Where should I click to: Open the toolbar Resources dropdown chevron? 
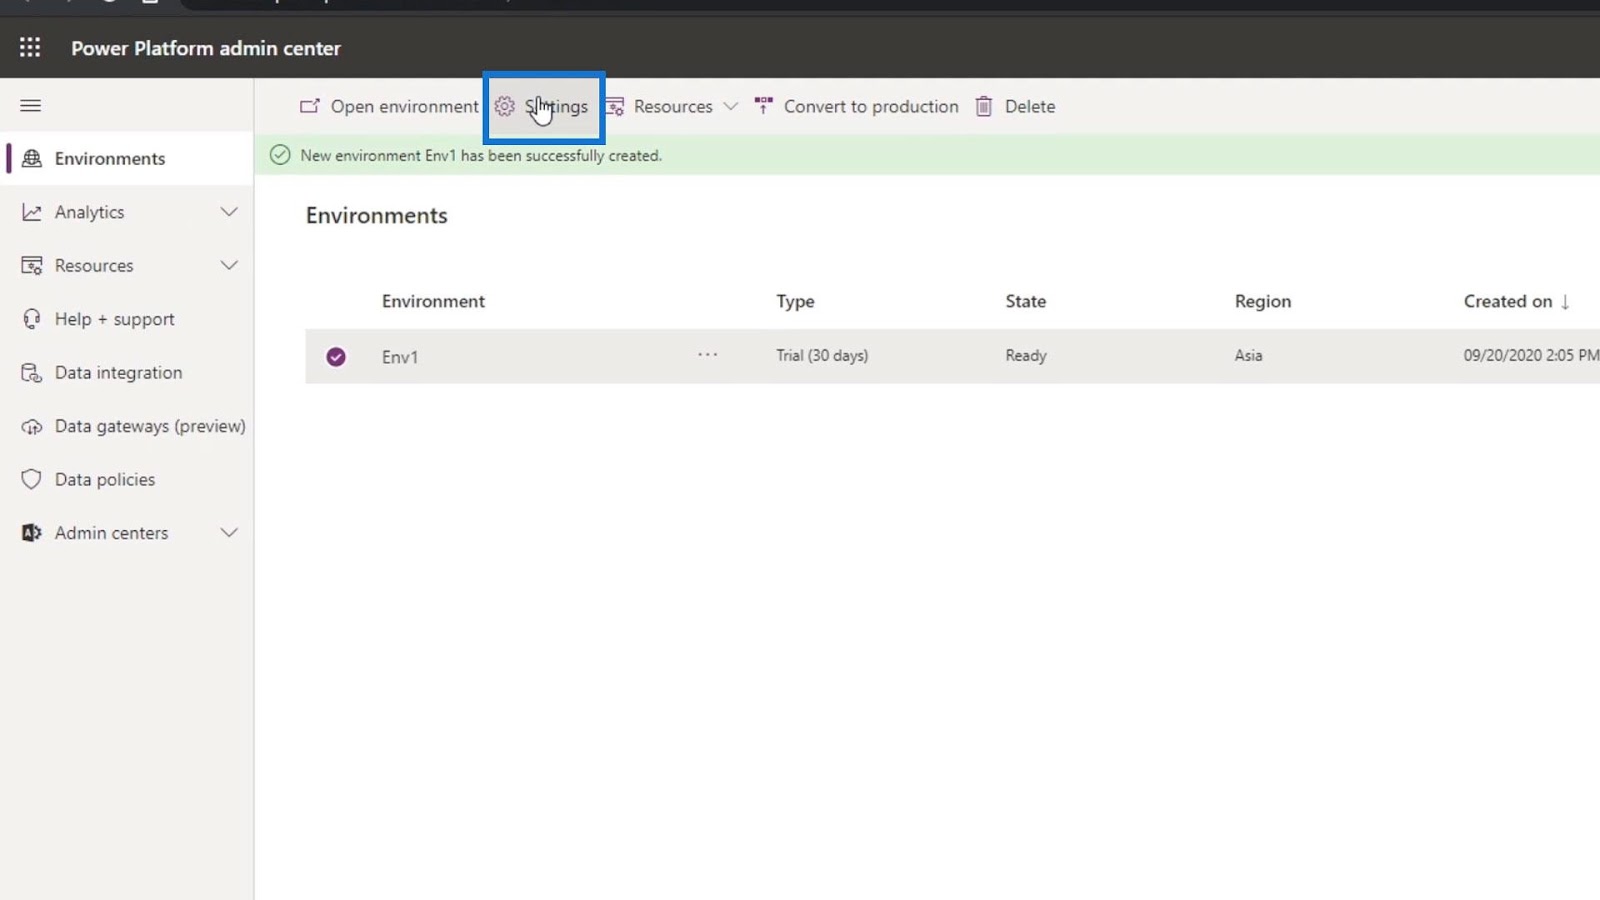coord(730,106)
